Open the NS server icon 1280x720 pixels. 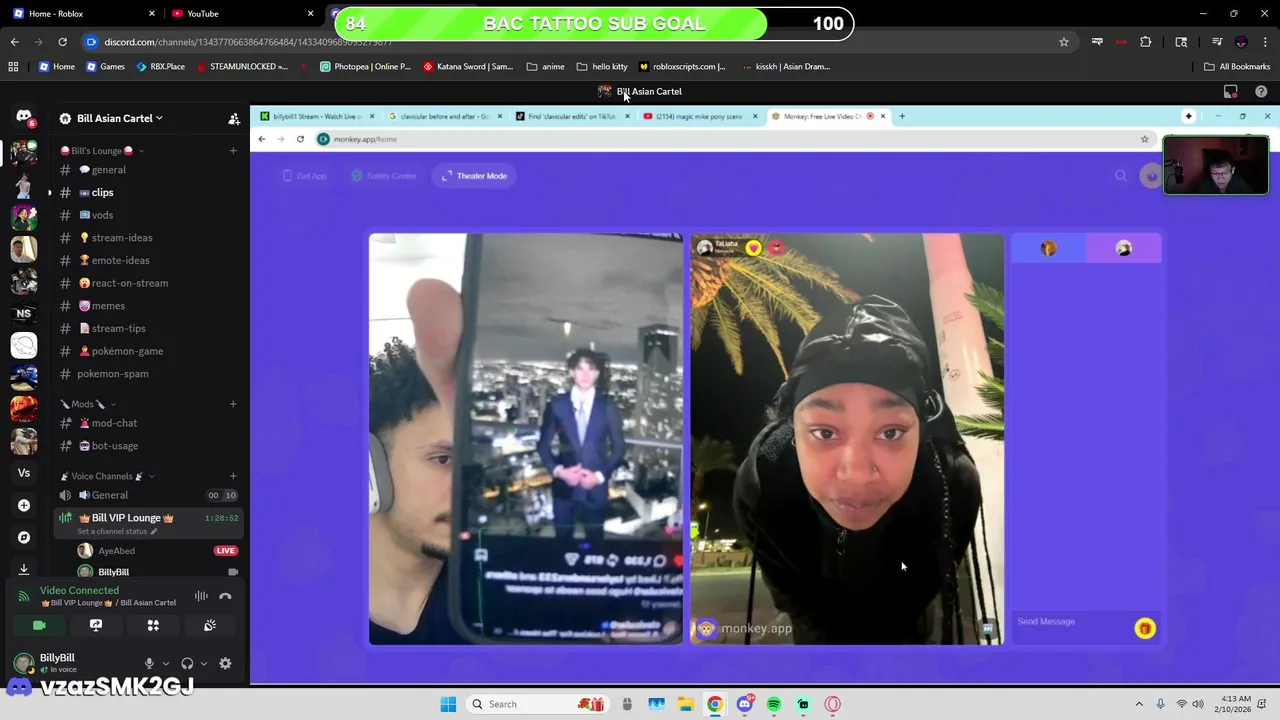tap(24, 313)
